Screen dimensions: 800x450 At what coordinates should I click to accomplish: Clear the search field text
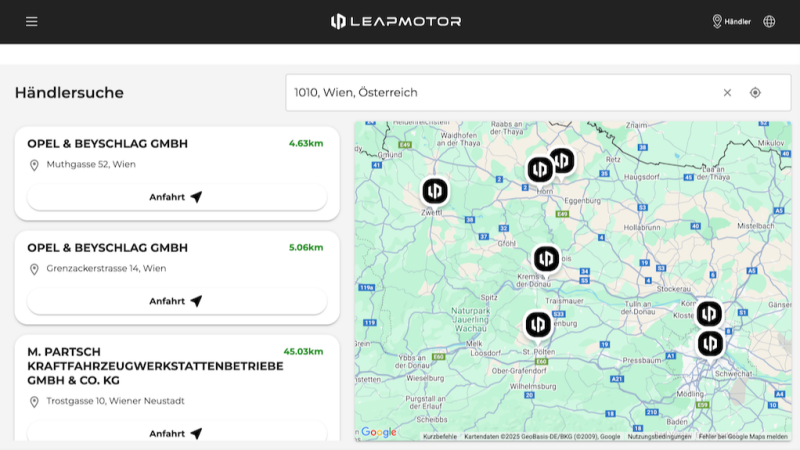(727, 92)
